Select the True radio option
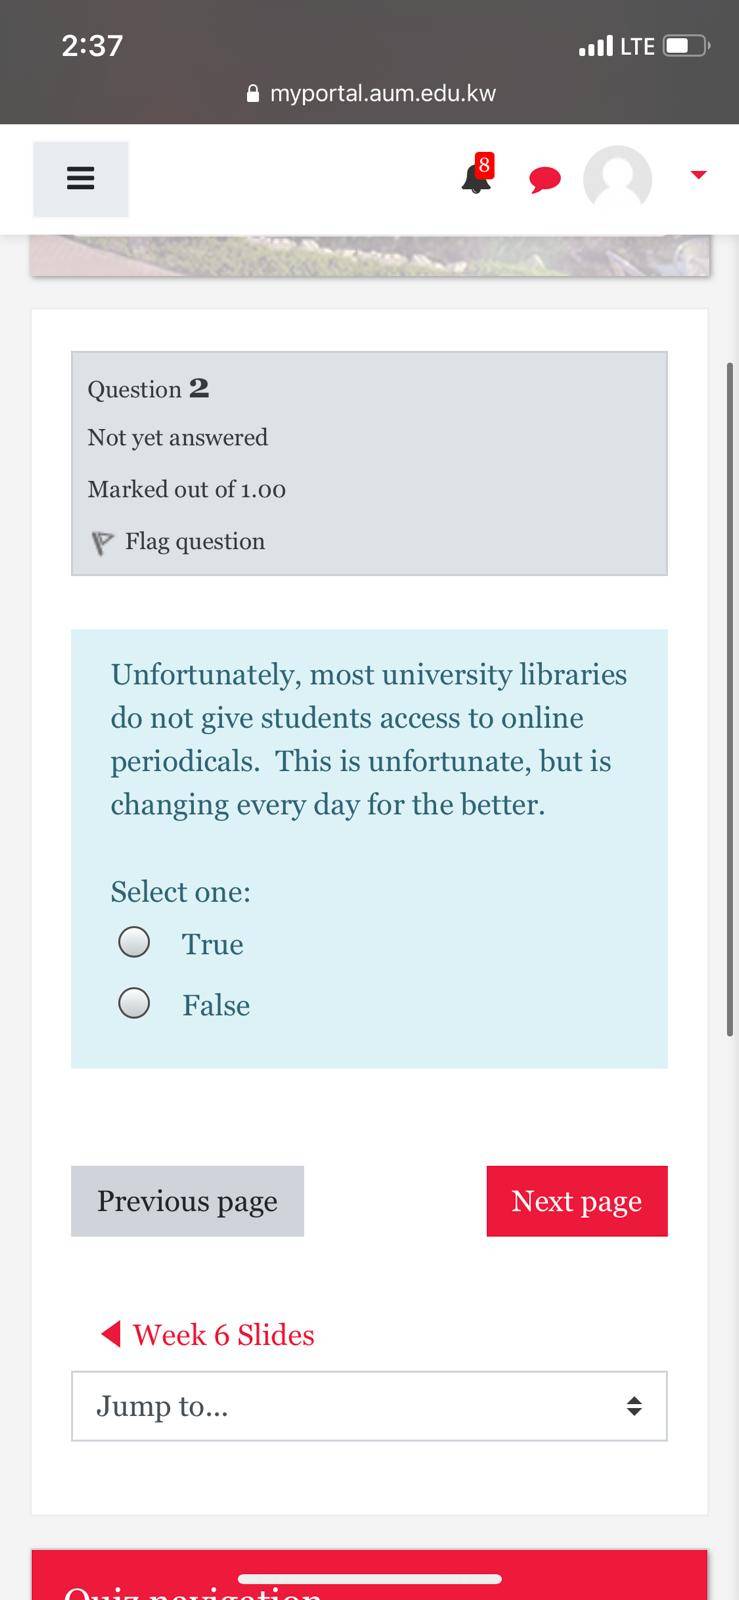Screen dimensions: 739x1600 pyautogui.click(x=134, y=942)
